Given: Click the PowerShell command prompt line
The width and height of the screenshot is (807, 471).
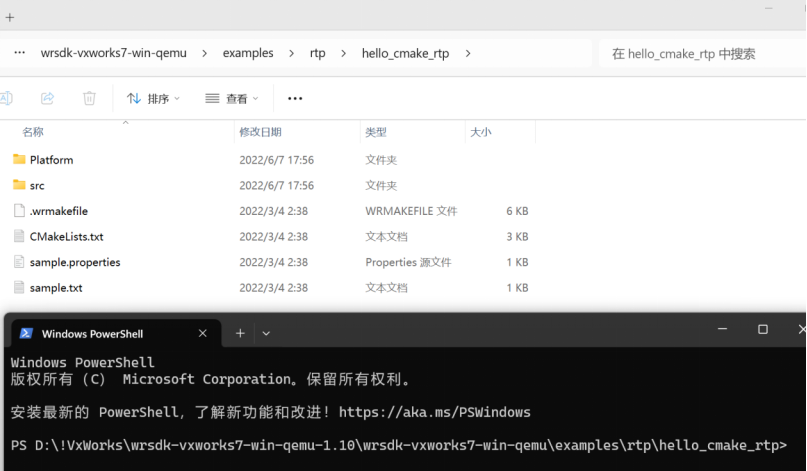Looking at the screenshot, I should pyautogui.click(x=399, y=445).
